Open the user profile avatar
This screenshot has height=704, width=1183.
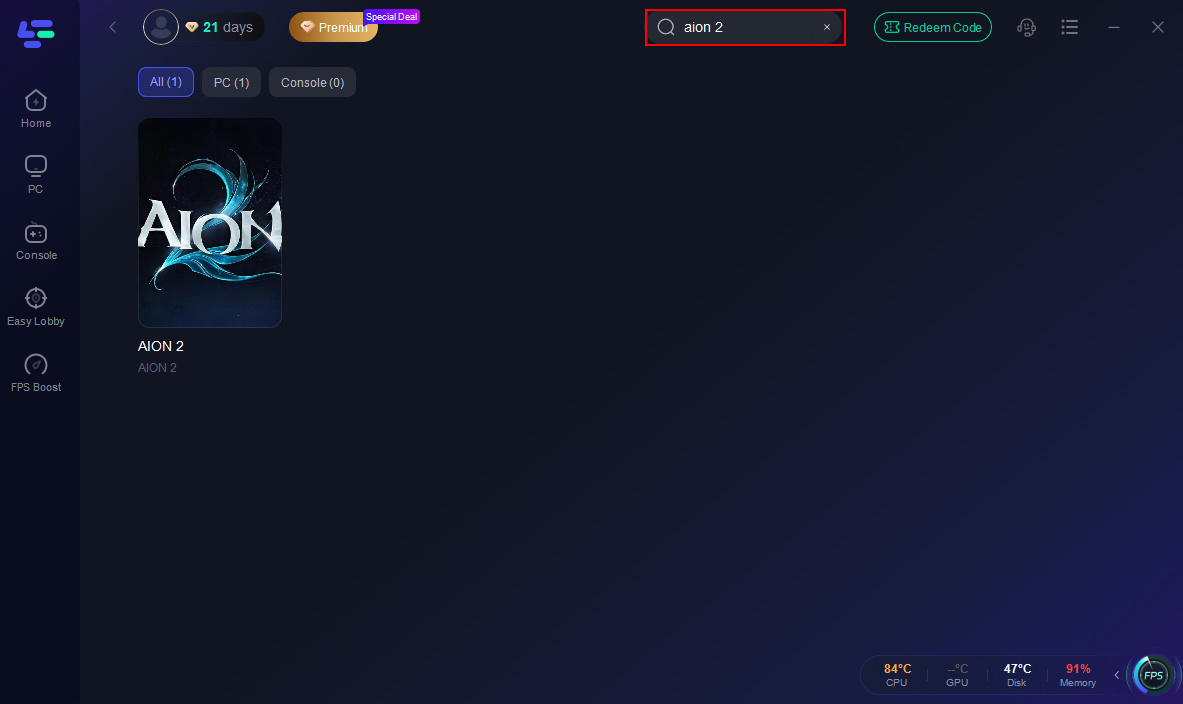[x=161, y=27]
